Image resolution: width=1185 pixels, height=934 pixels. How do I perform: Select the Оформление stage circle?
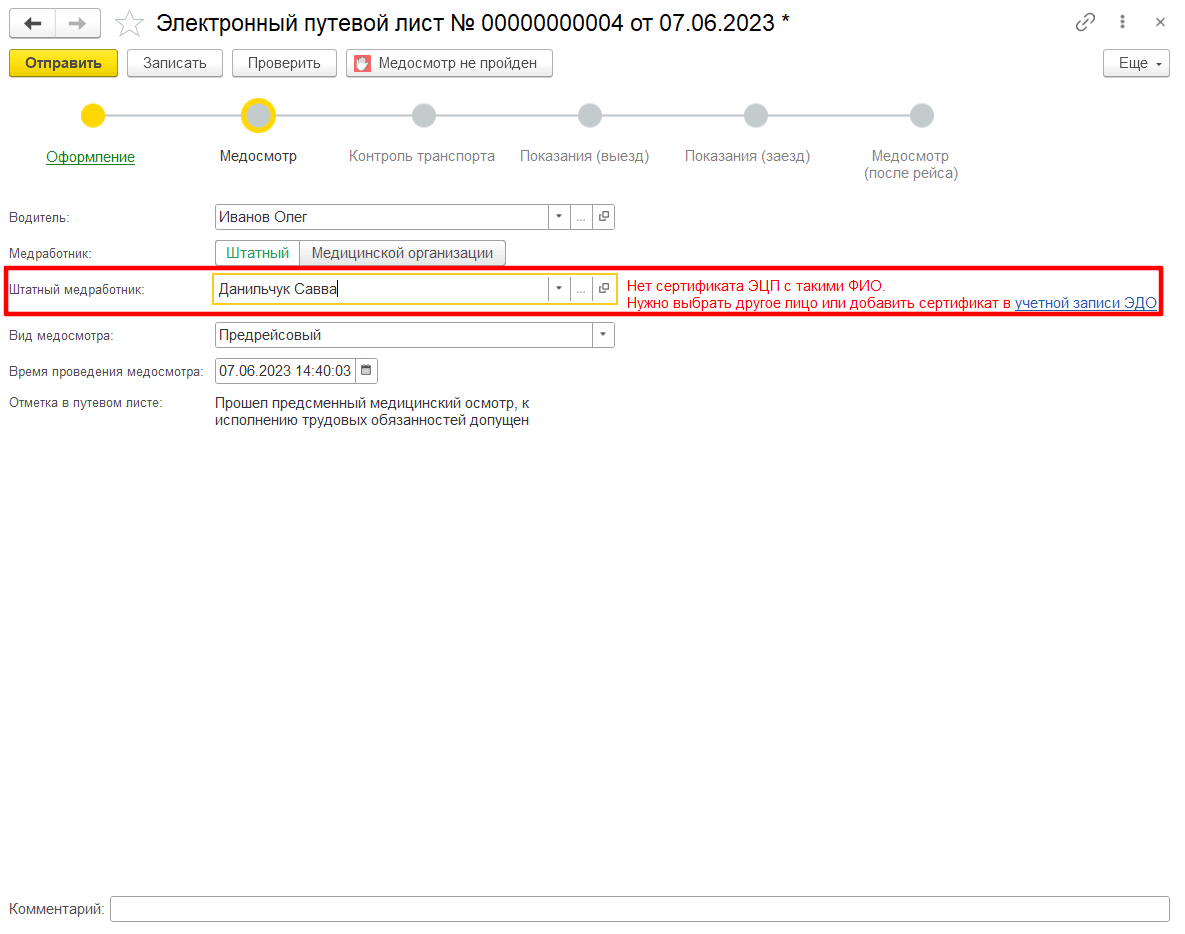tap(93, 116)
